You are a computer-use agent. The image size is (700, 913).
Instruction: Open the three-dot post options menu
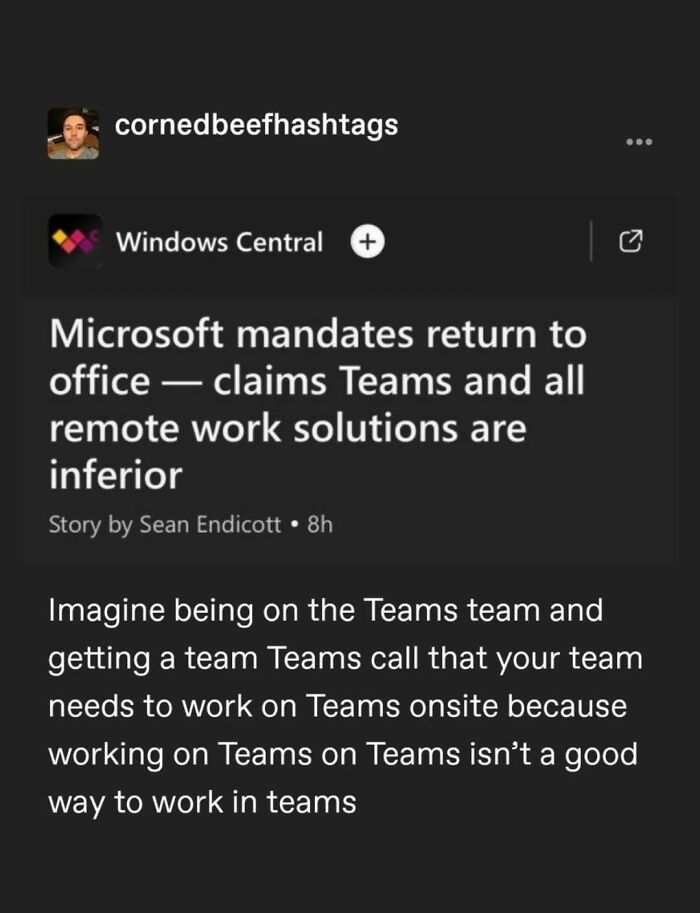point(638,142)
